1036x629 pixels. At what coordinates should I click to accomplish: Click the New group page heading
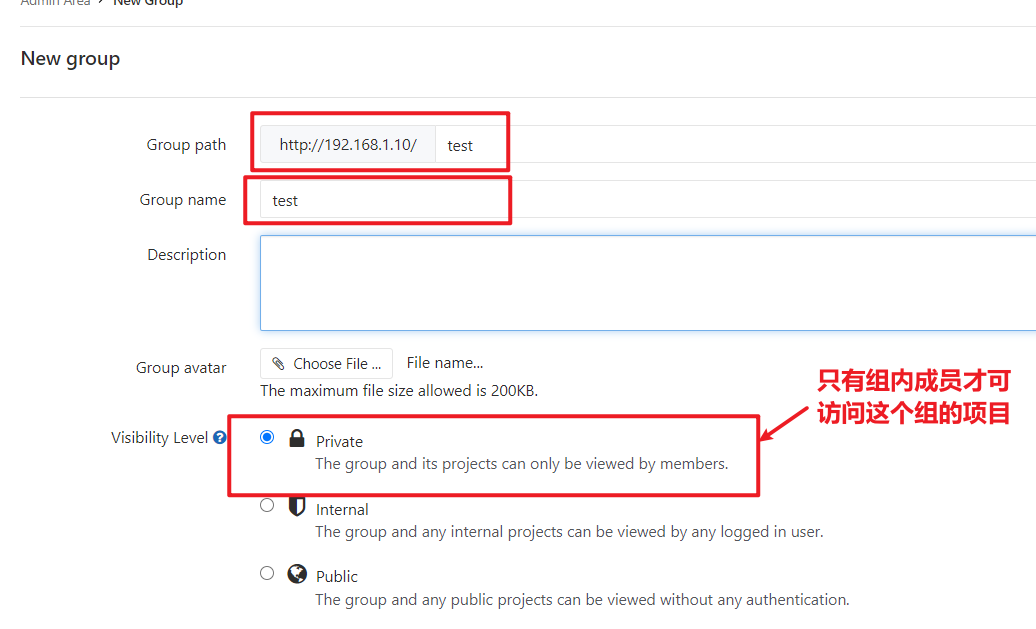(70, 59)
